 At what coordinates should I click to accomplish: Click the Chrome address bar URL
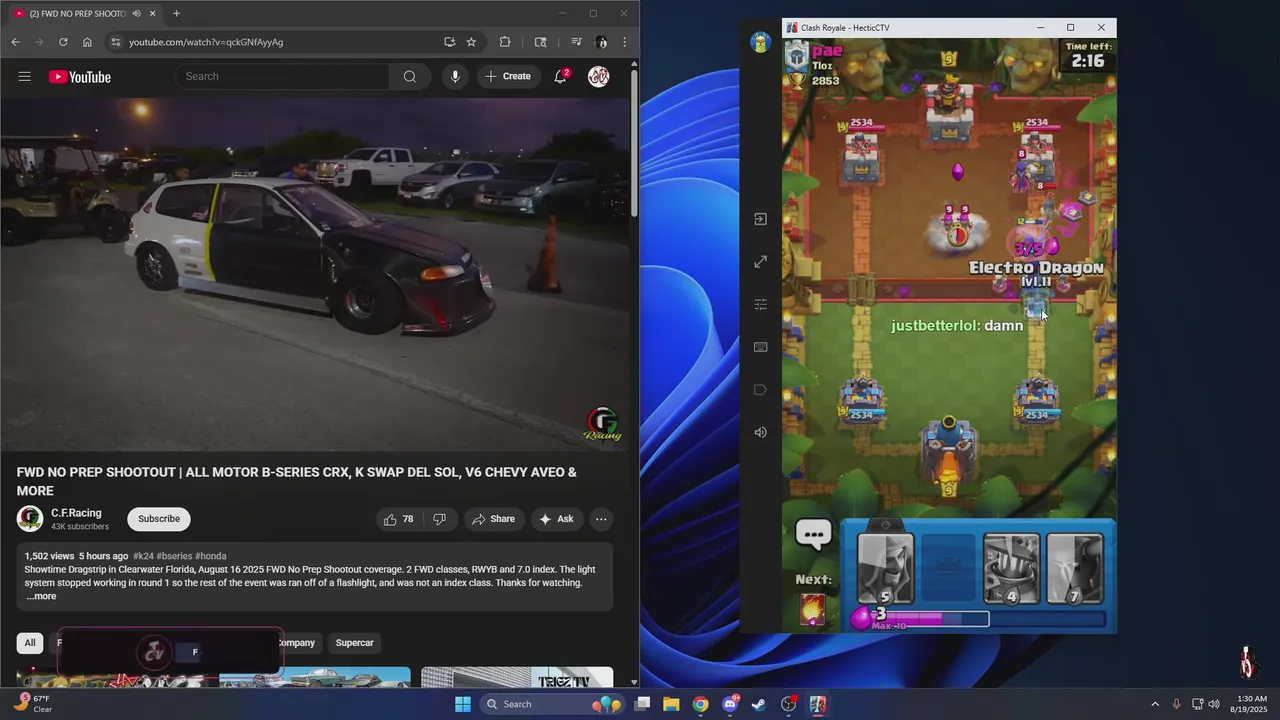[x=206, y=42]
